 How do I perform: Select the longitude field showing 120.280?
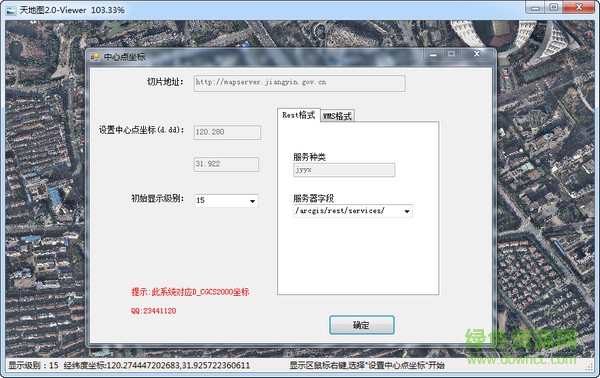click(x=227, y=132)
